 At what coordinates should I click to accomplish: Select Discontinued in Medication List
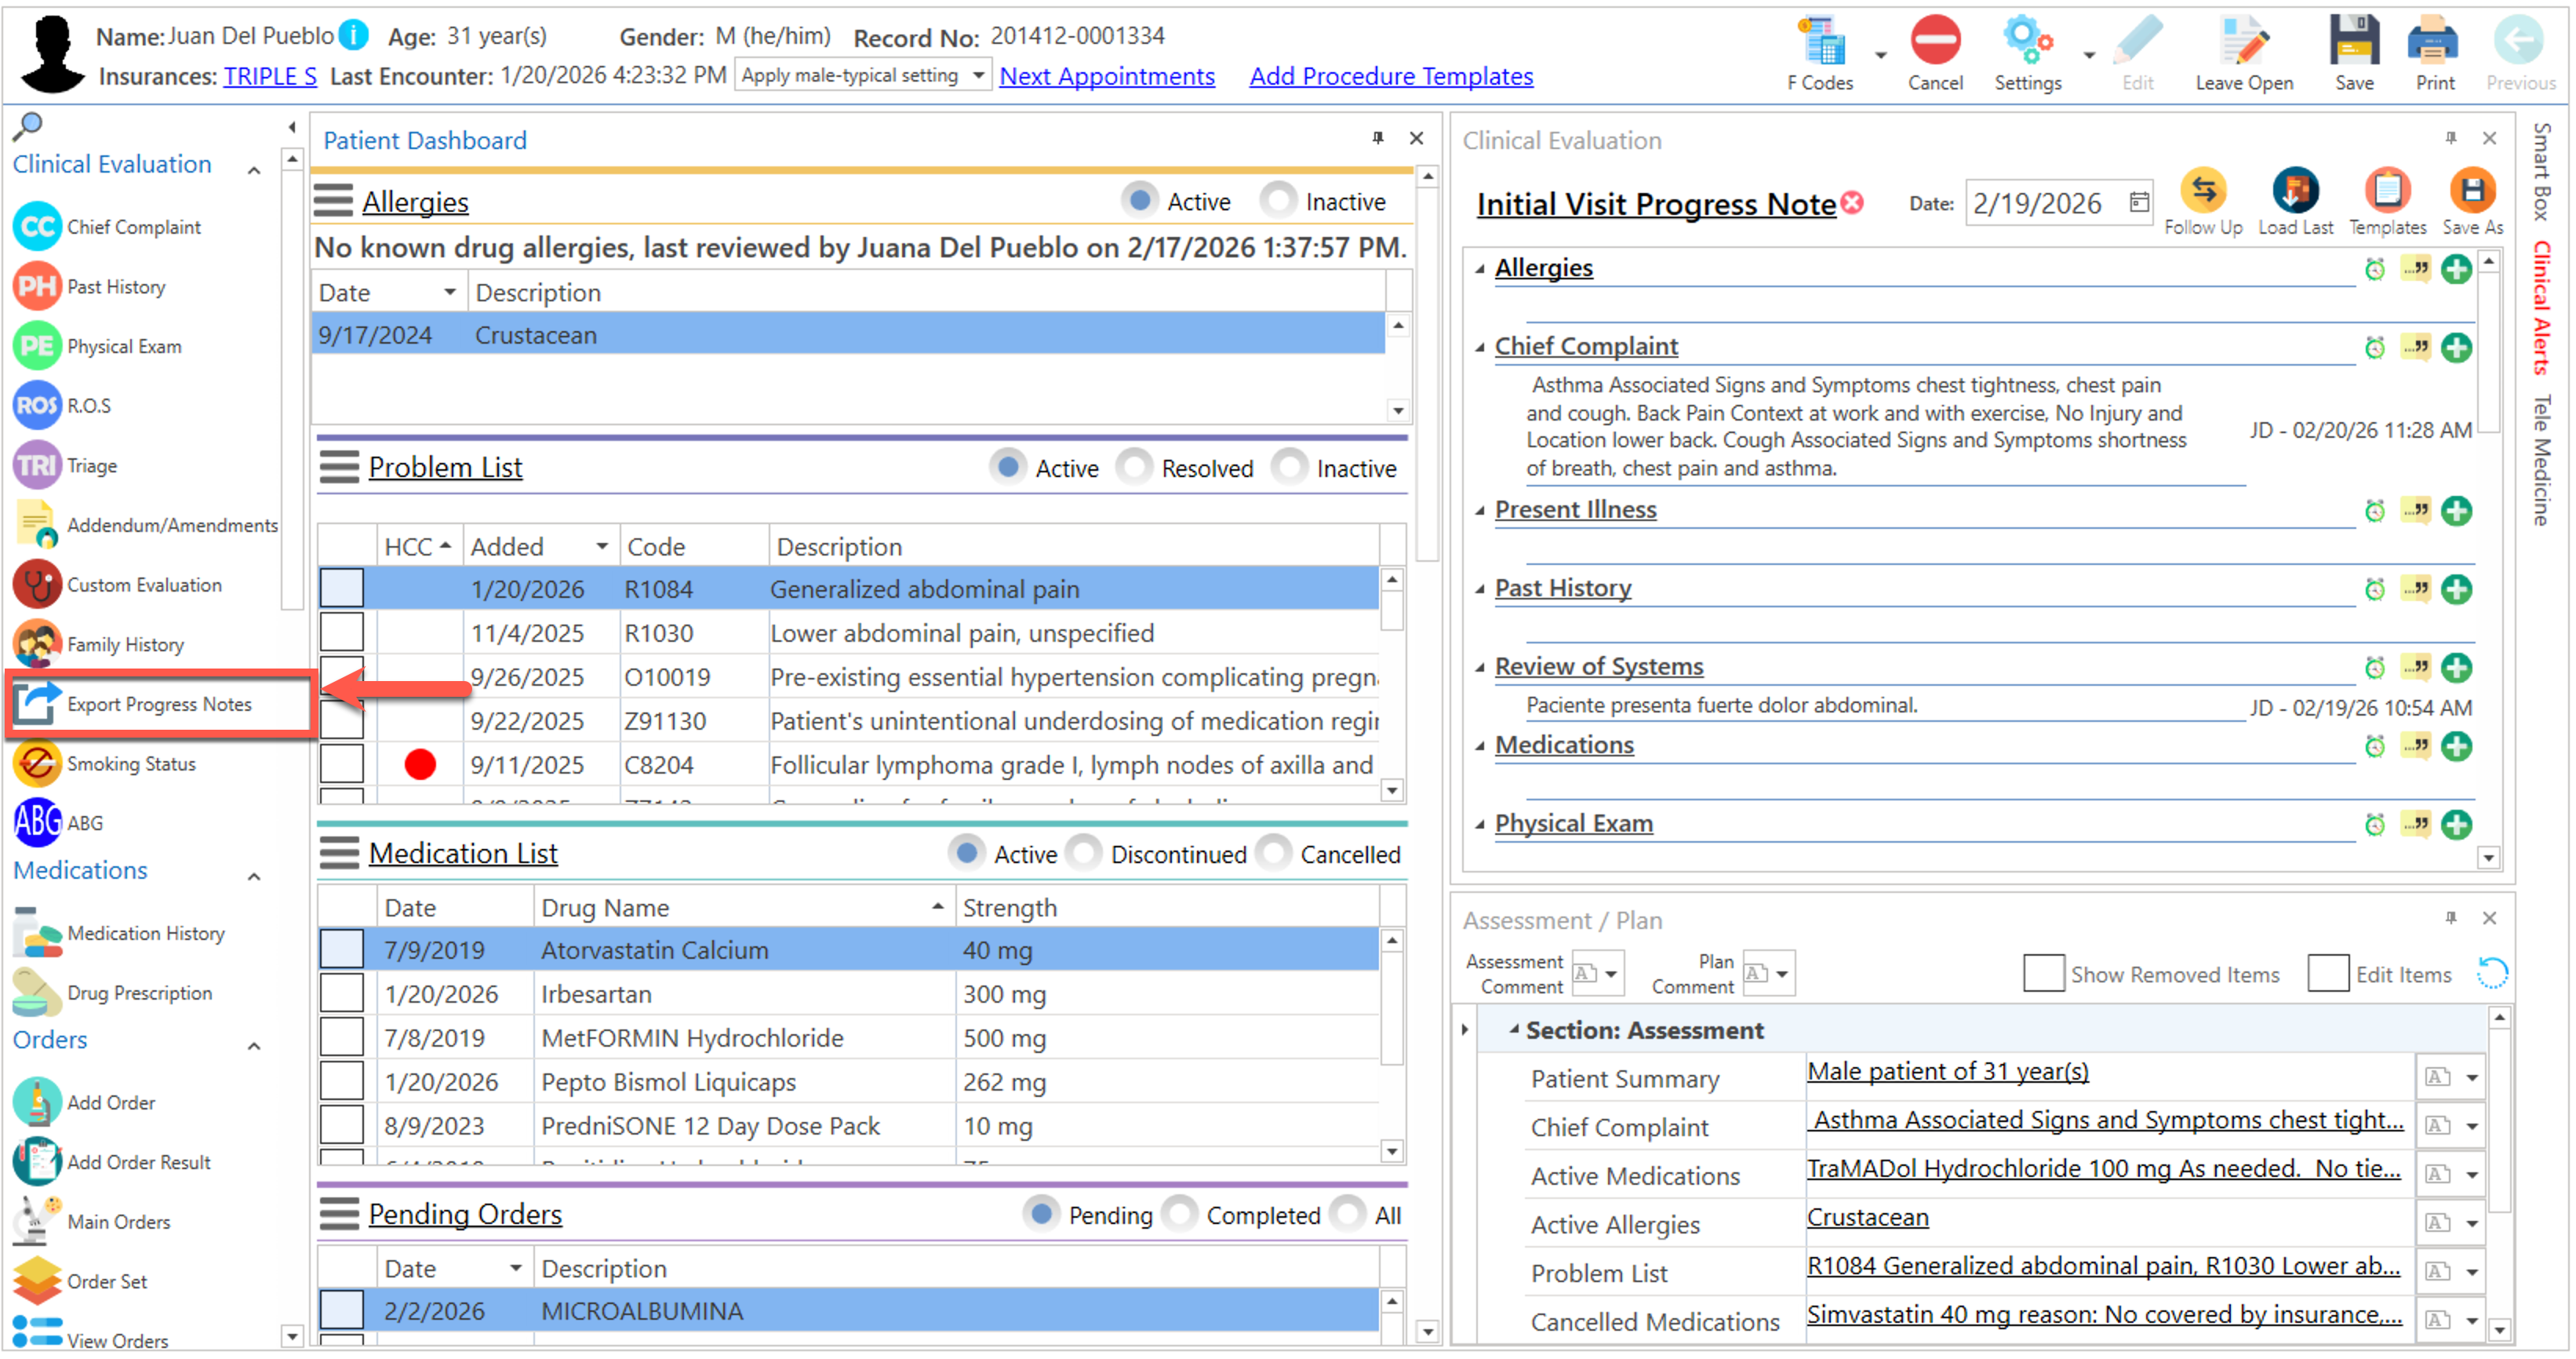(1084, 854)
